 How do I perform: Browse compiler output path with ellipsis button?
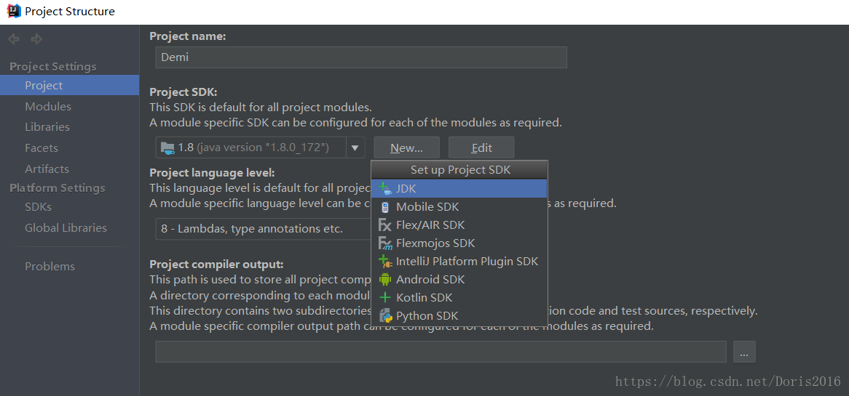[744, 352]
